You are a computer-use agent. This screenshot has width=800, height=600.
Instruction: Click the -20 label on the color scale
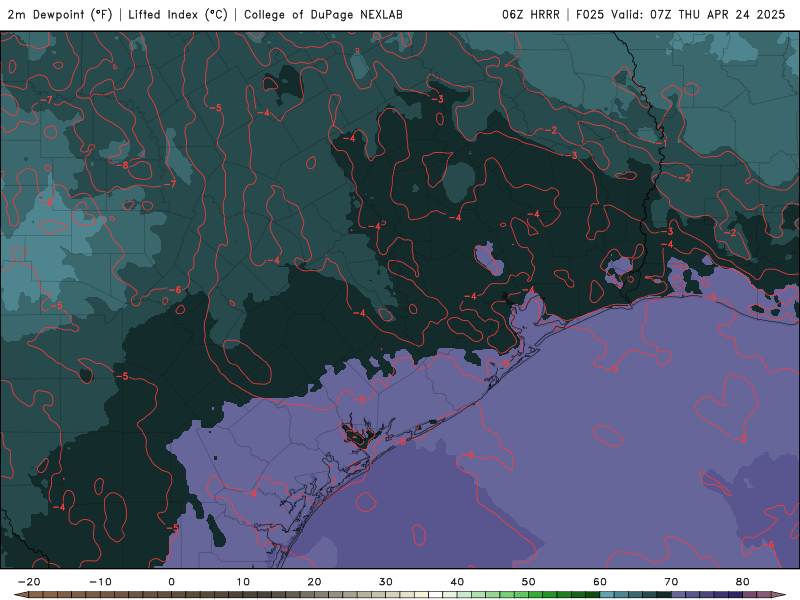tap(29, 582)
